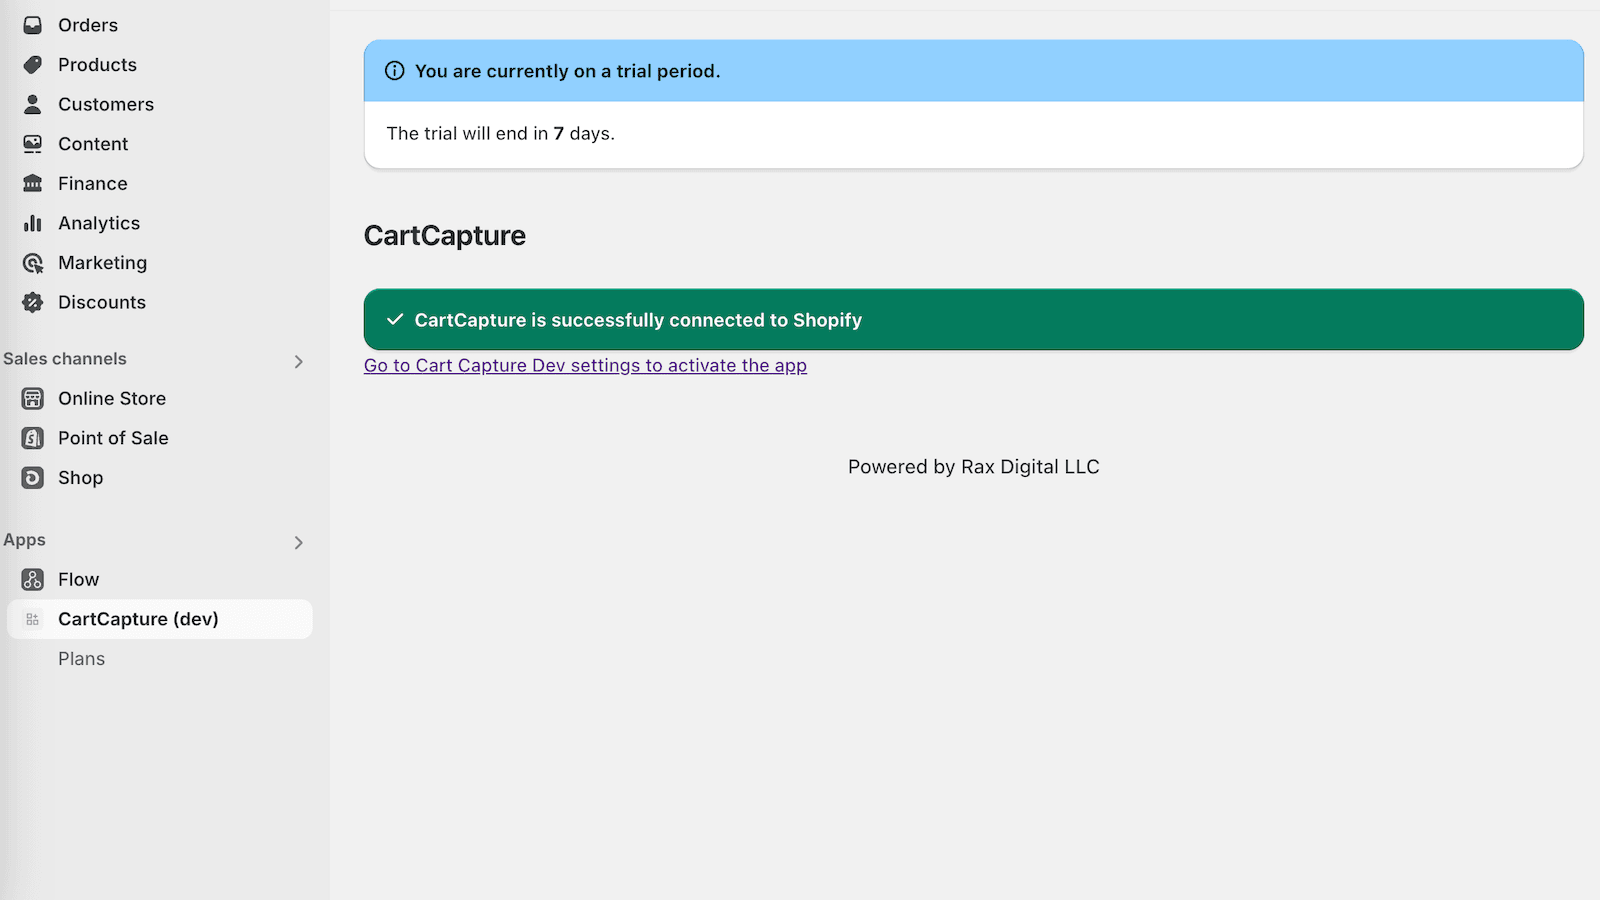The height and width of the screenshot is (900, 1600).
Task: Click the Point of Sale icon
Action: [x=33, y=438]
